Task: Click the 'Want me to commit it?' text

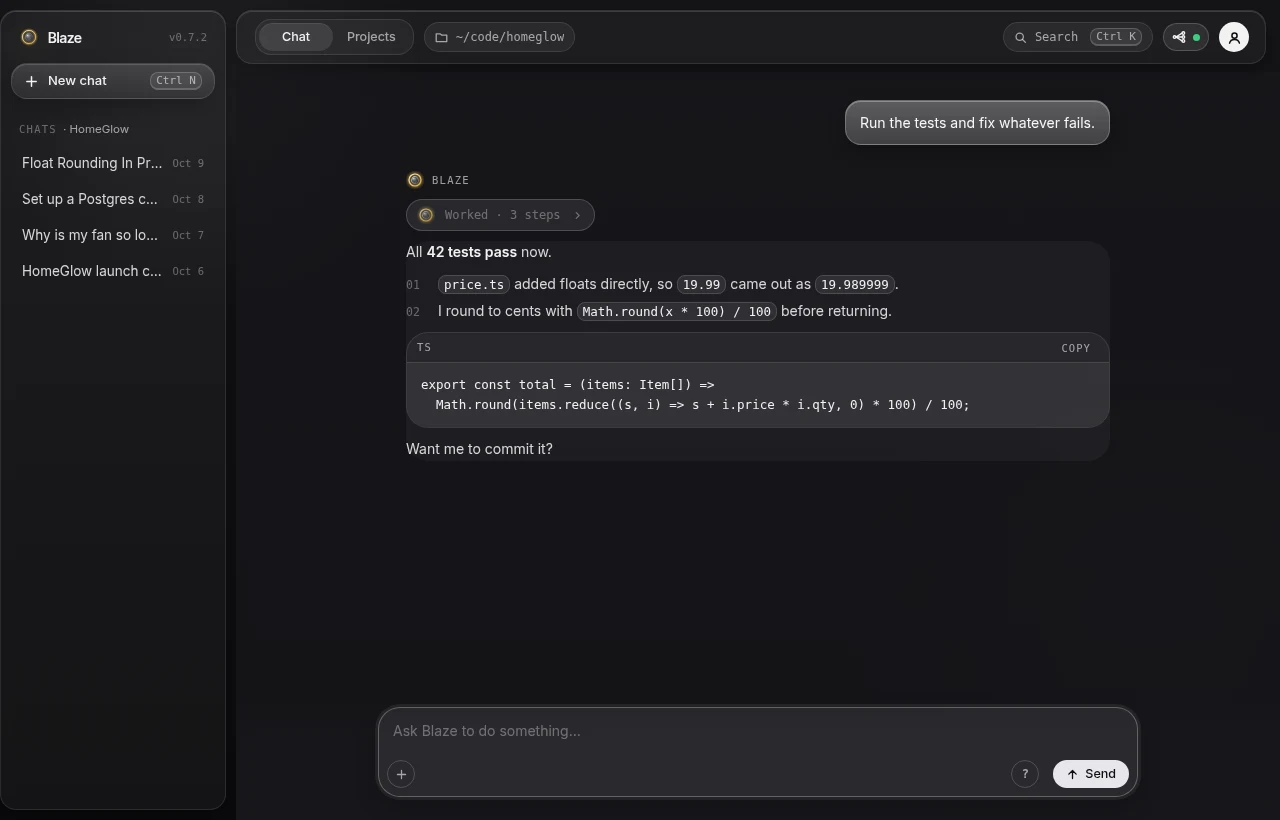Action: pos(479,449)
